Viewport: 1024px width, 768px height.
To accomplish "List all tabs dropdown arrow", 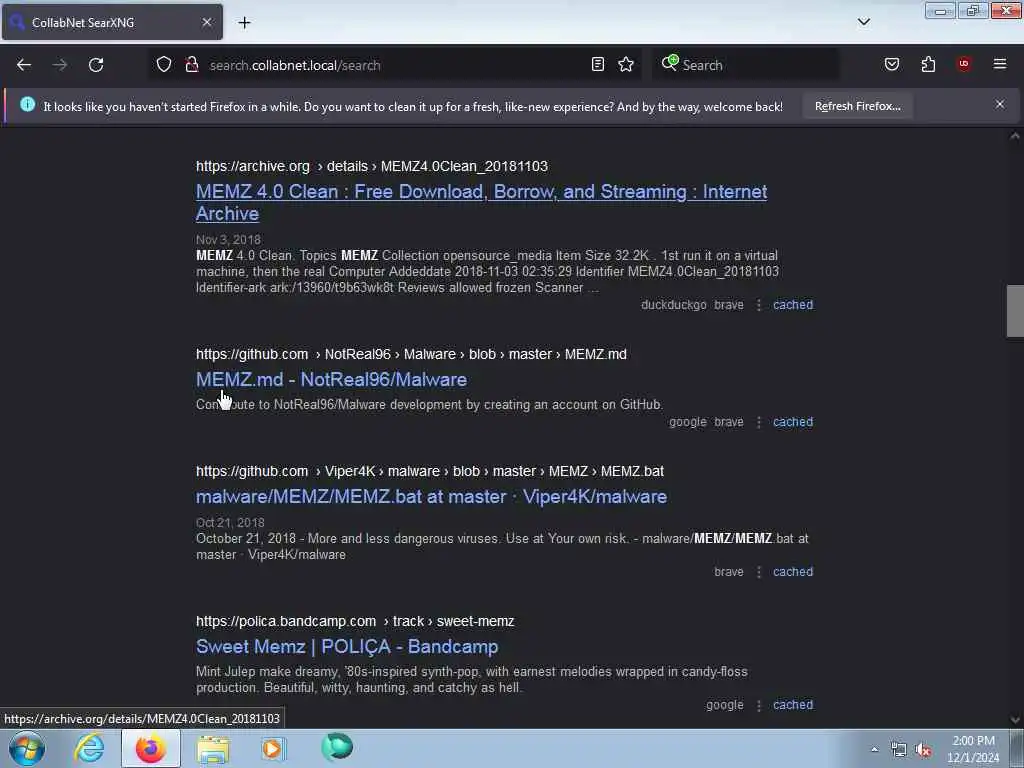I will [864, 22].
